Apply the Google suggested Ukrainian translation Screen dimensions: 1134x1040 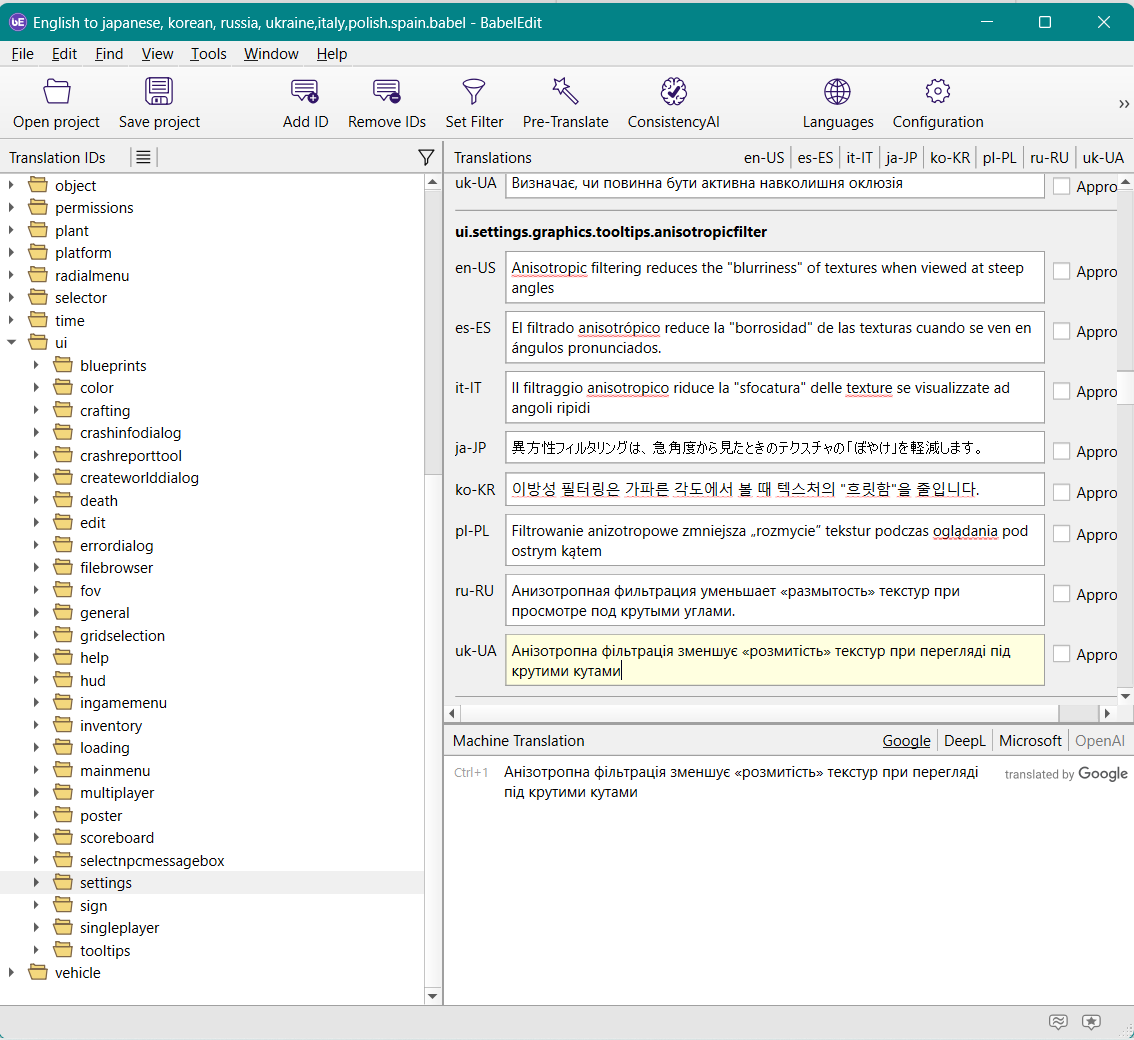tap(740, 782)
